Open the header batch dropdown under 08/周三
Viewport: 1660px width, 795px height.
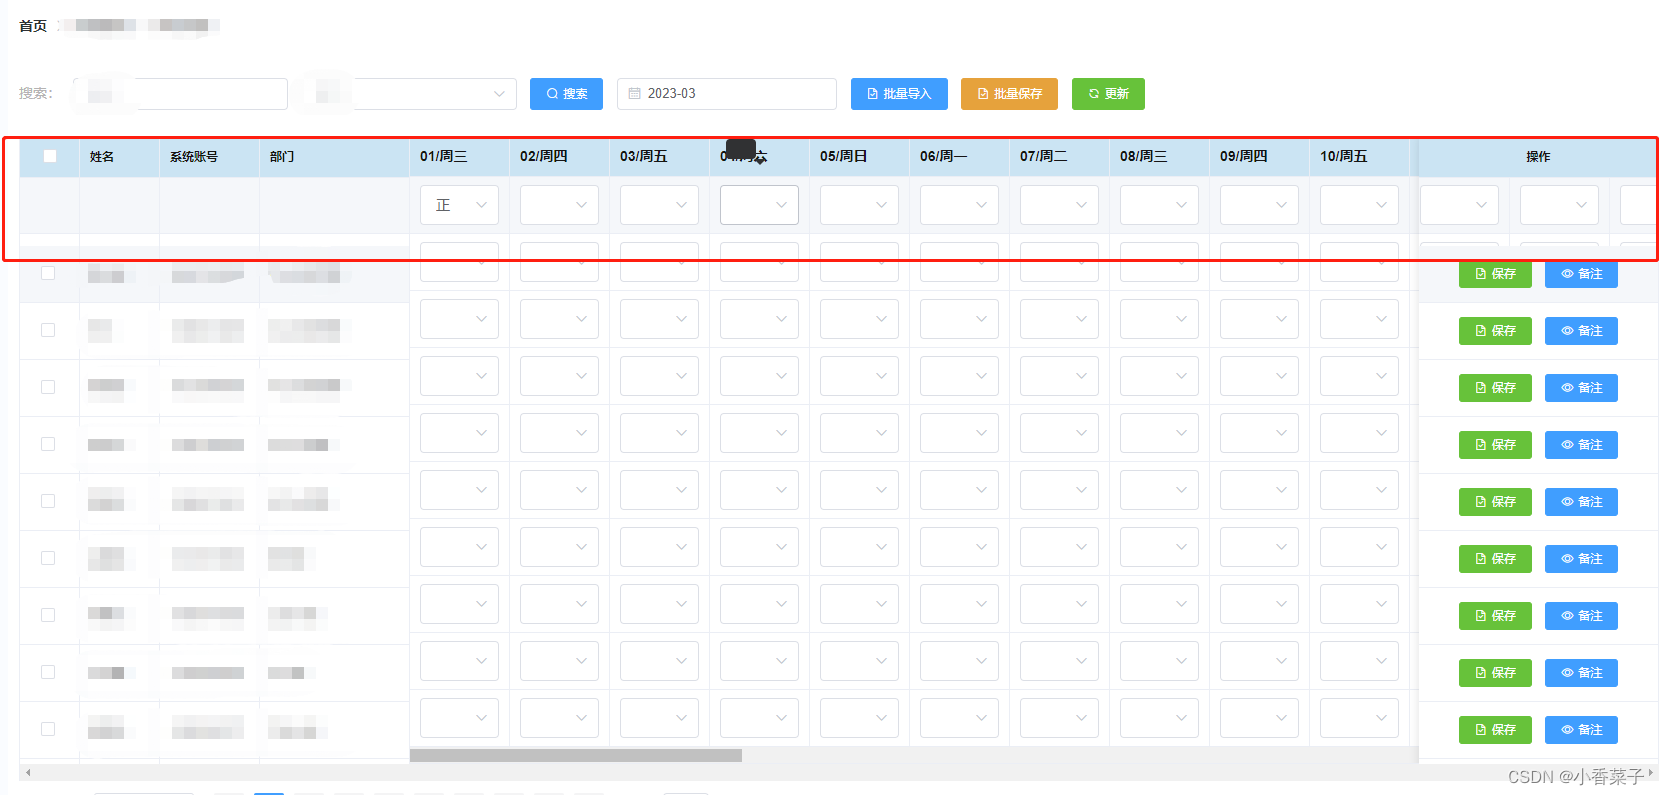point(1159,205)
